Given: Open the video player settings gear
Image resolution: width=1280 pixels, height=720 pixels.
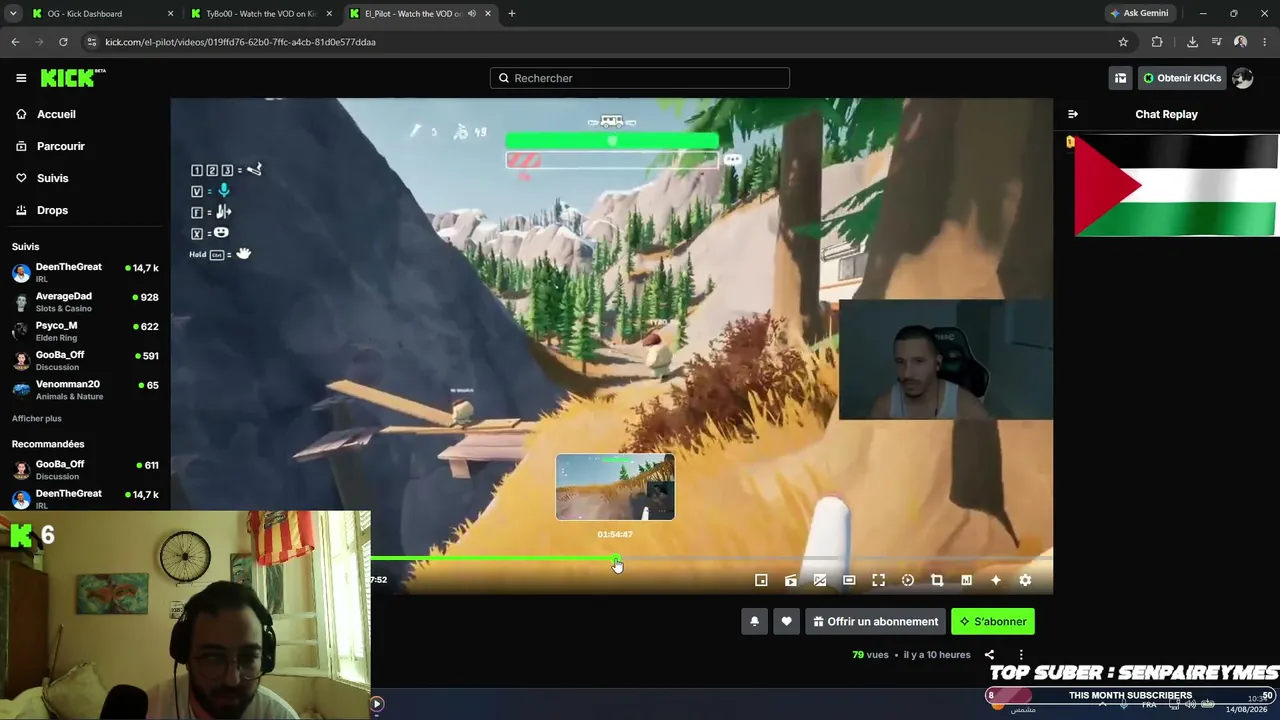Looking at the screenshot, I should click(1025, 580).
